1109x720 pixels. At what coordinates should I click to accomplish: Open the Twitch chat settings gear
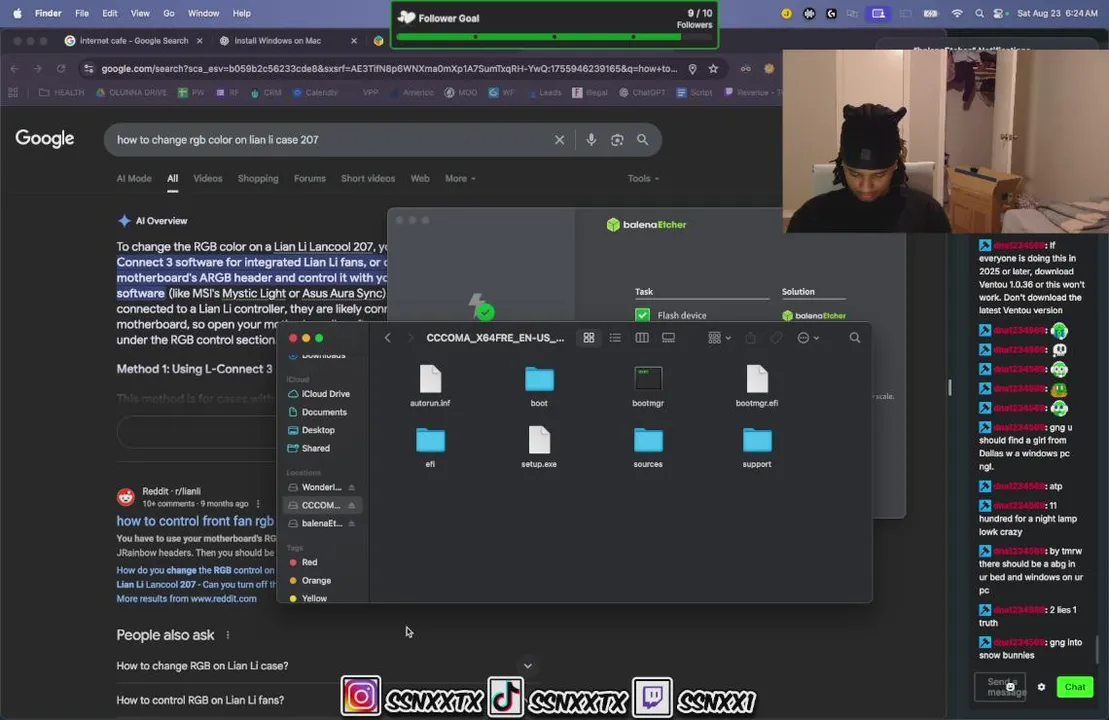(x=1041, y=687)
